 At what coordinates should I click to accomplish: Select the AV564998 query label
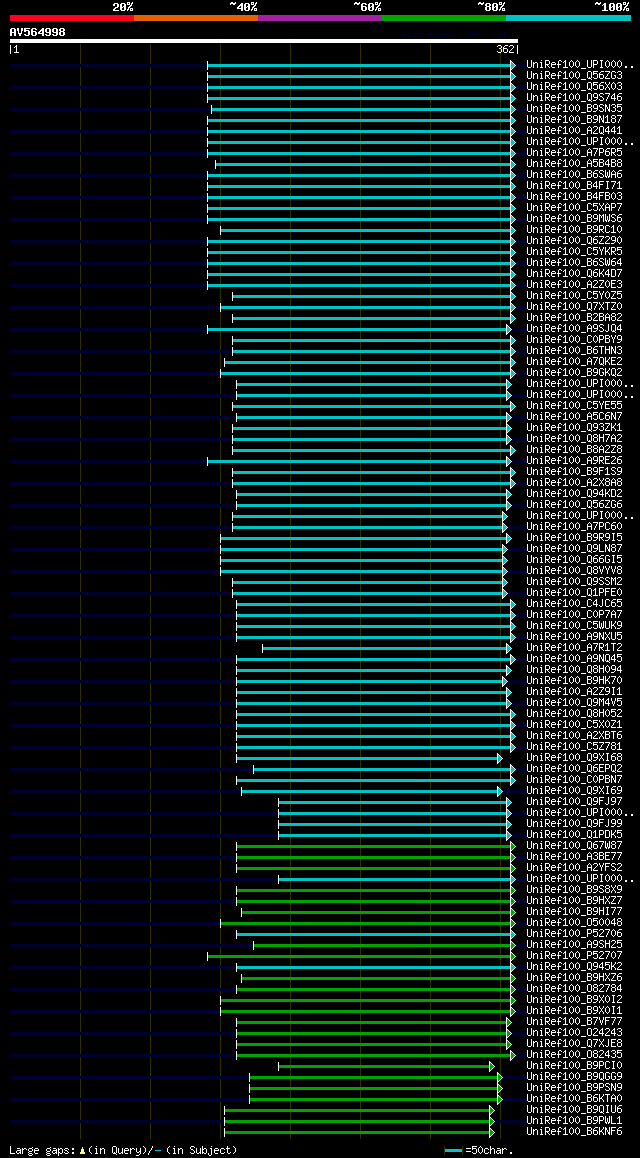click(x=38, y=32)
